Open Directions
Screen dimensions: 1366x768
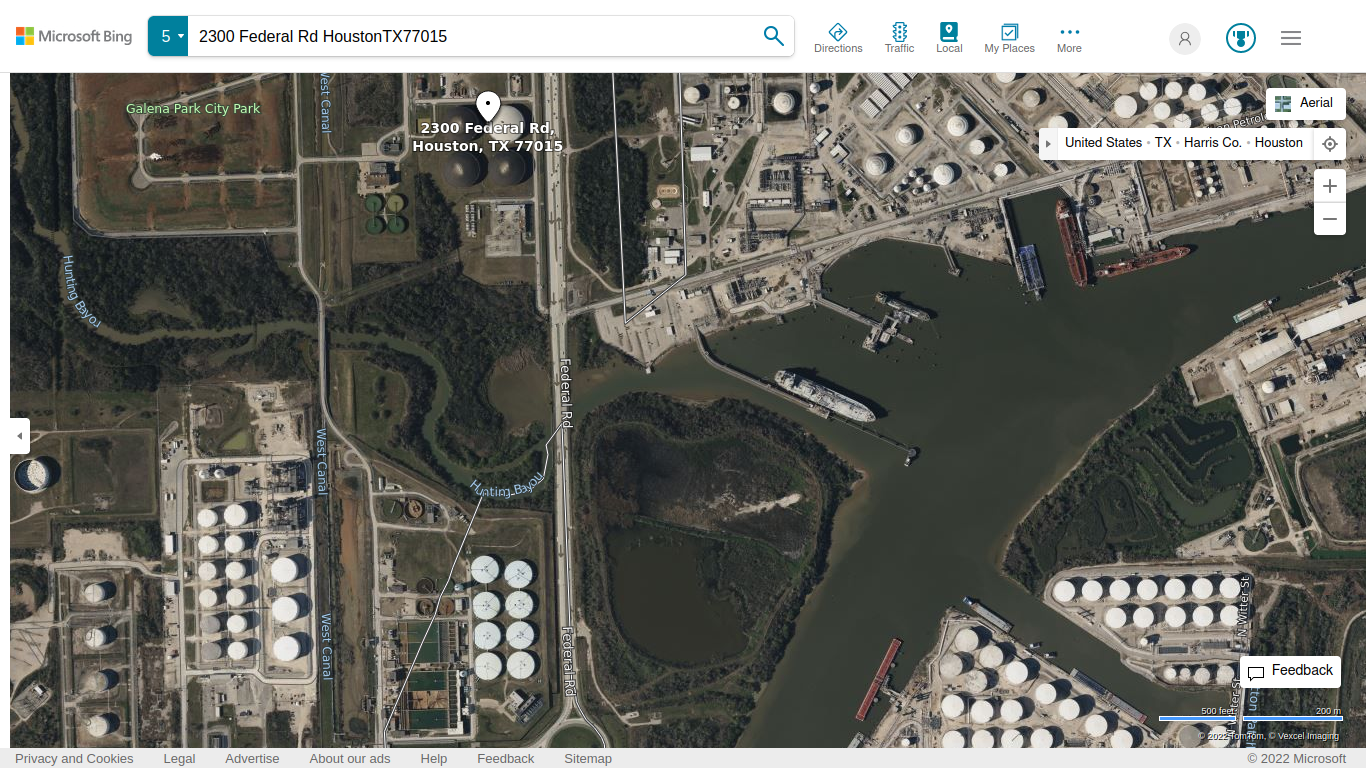(838, 38)
